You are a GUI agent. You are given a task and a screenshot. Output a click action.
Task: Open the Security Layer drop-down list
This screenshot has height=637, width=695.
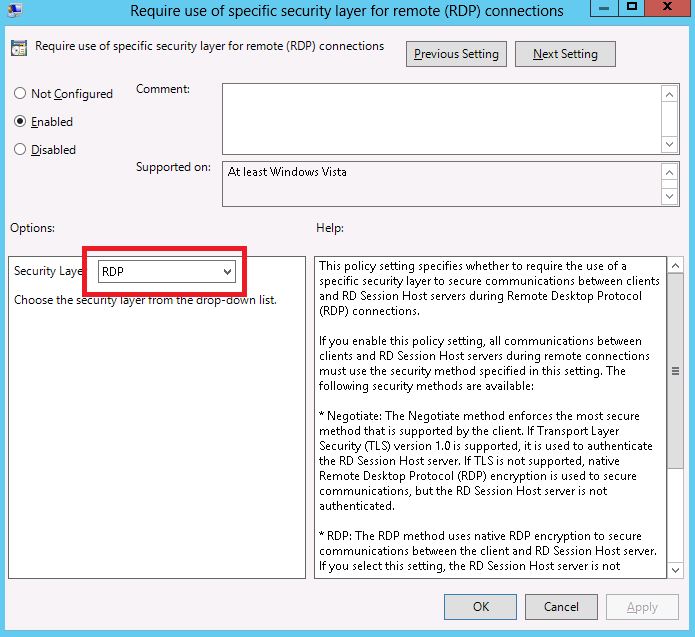click(228, 271)
